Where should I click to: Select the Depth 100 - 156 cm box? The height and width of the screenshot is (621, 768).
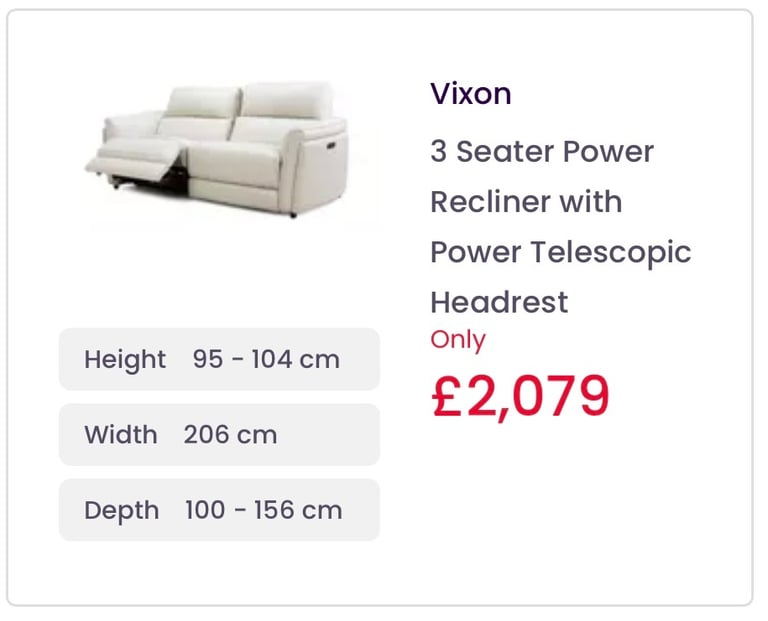coord(219,510)
